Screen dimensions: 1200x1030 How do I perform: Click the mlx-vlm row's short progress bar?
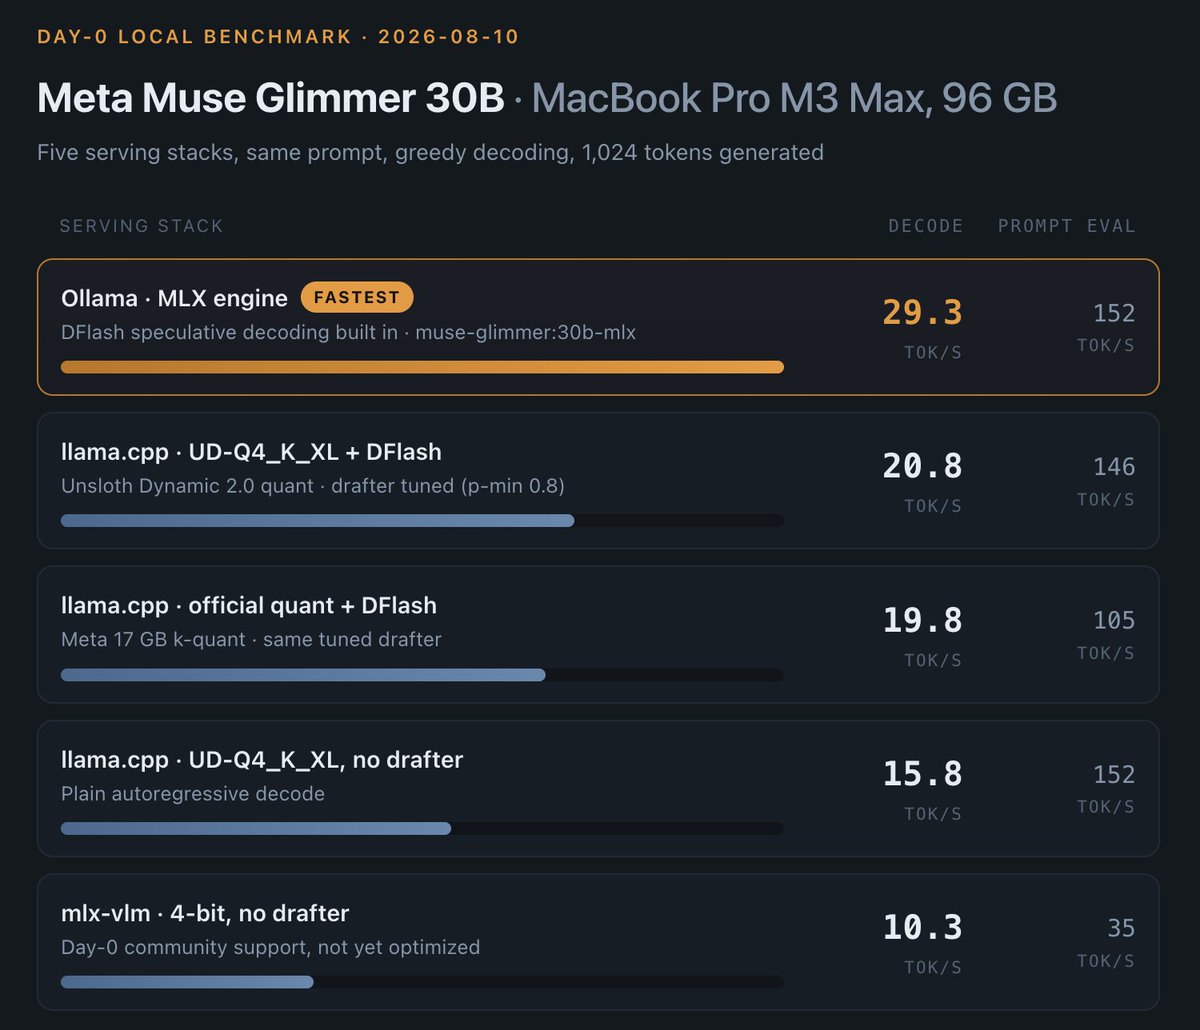pyautogui.click(x=187, y=983)
